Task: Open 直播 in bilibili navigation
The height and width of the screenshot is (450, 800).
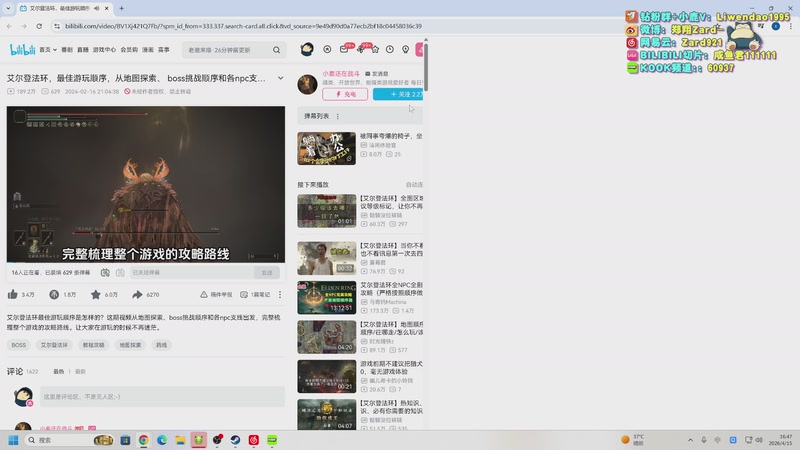Action: [83, 49]
